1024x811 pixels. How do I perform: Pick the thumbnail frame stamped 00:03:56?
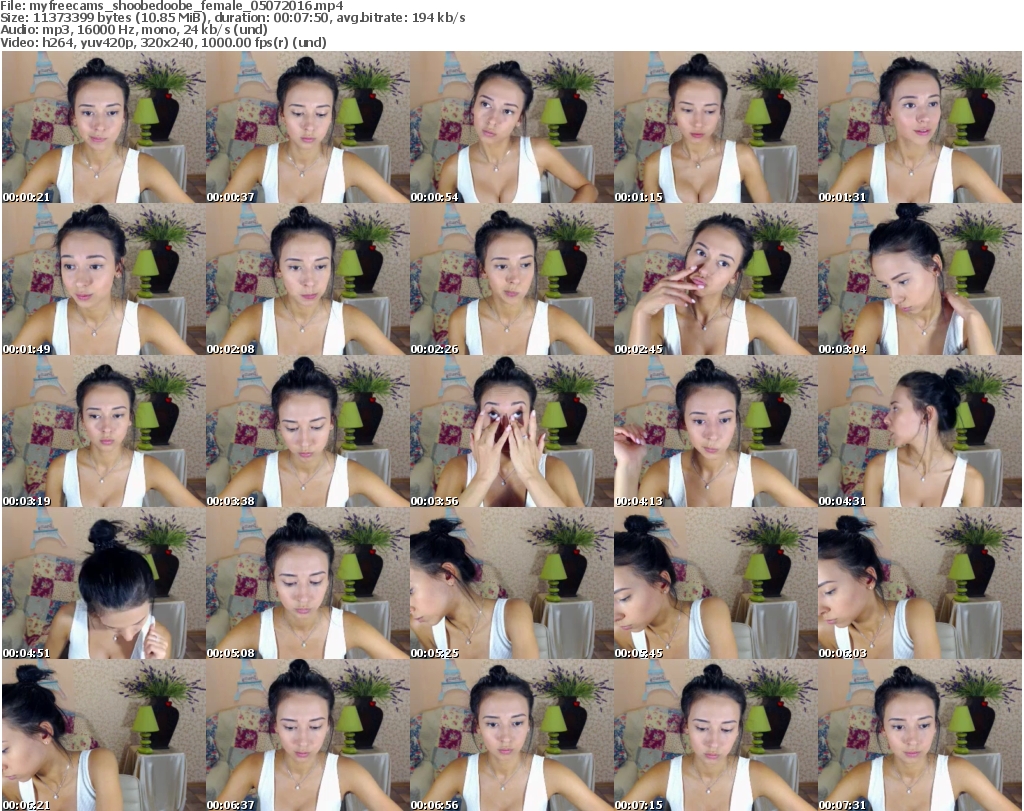tap(511, 432)
